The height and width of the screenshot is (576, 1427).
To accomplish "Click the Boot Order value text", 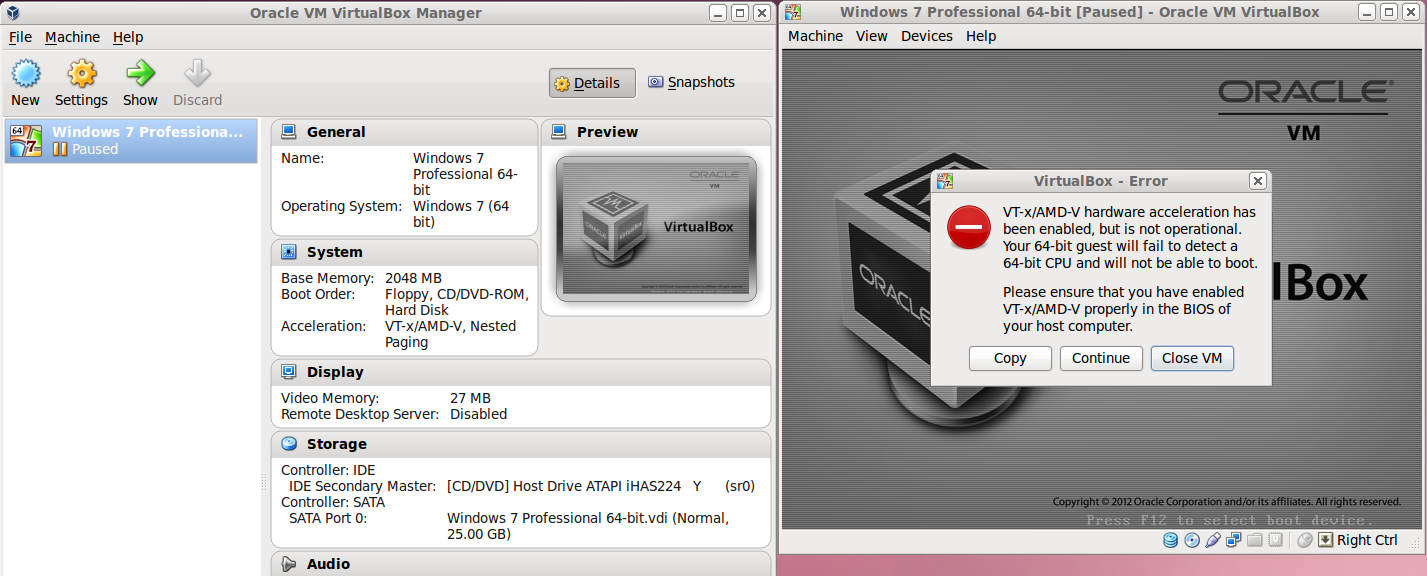I will (457, 302).
